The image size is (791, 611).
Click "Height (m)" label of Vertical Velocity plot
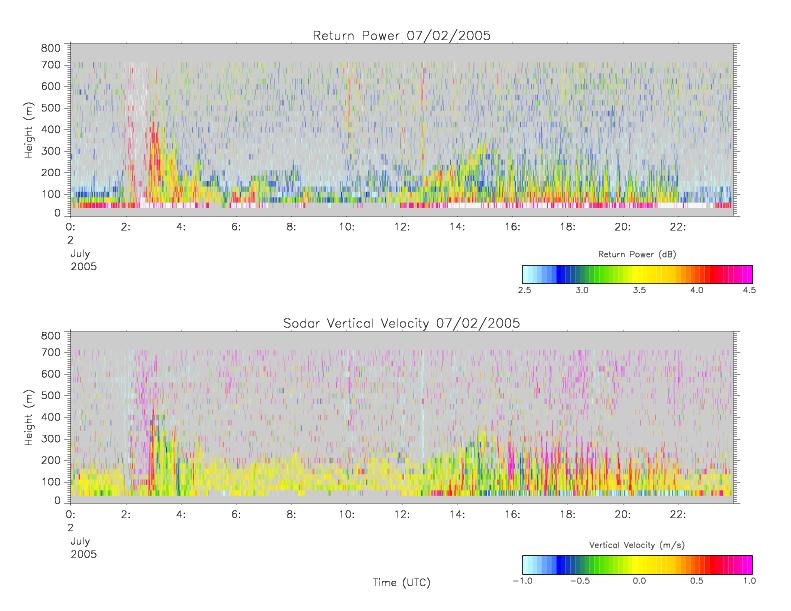click(x=28, y=417)
